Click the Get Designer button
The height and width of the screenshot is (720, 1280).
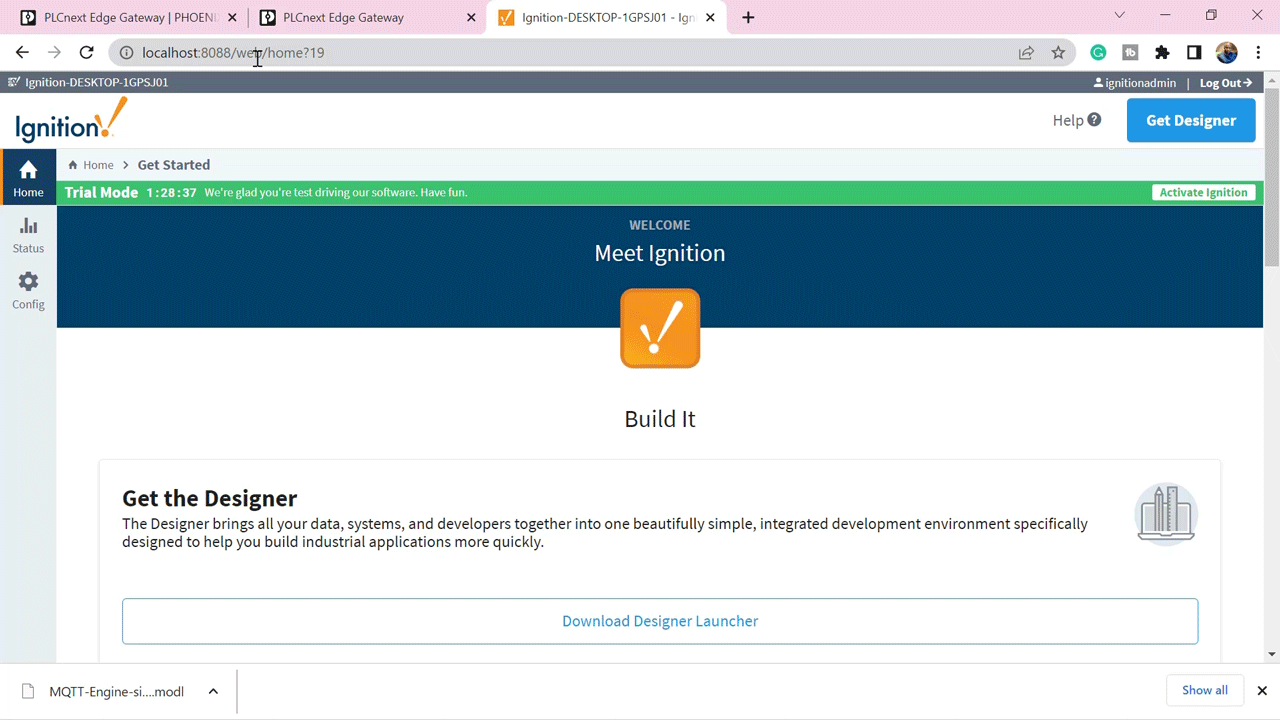(1191, 120)
